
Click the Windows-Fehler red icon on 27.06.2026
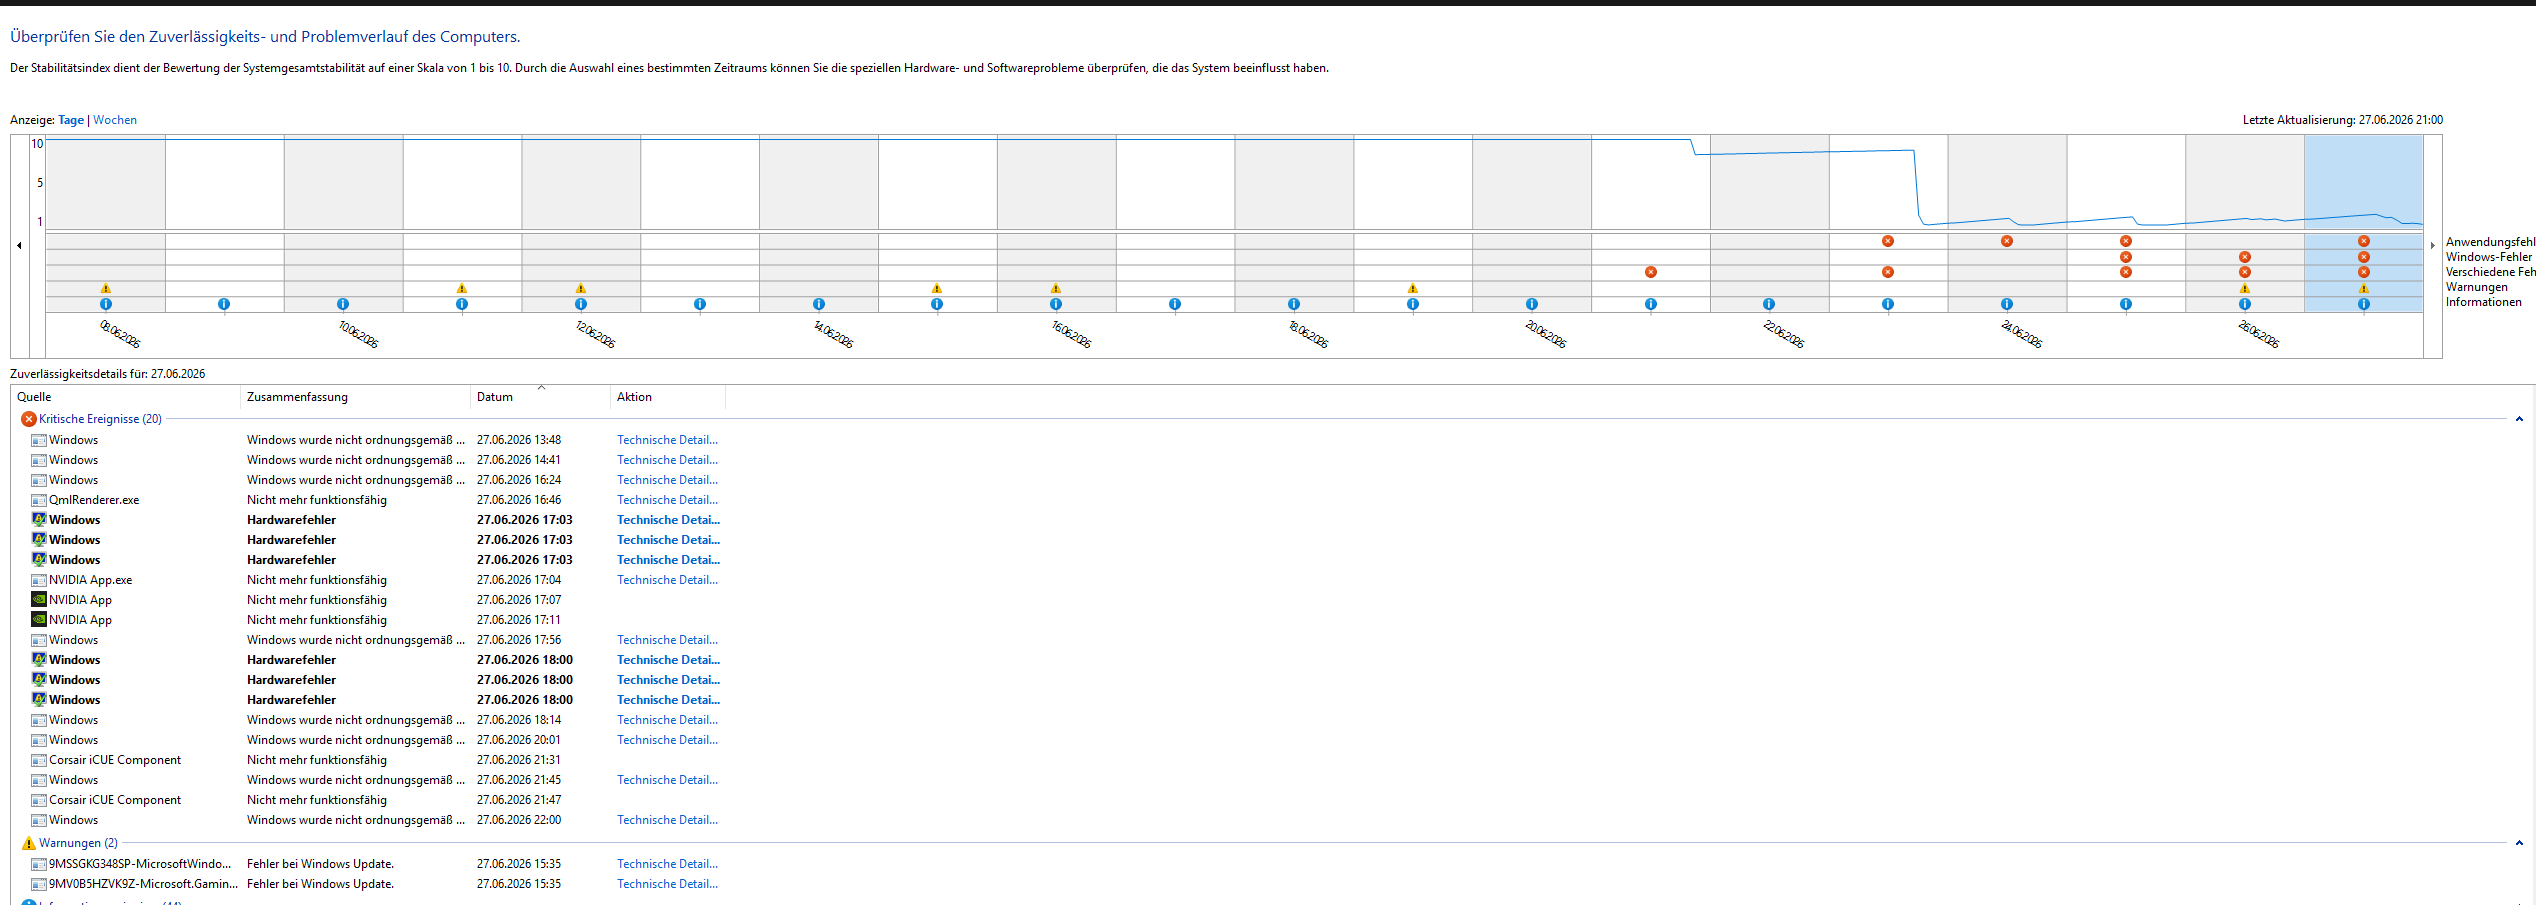coord(2364,257)
